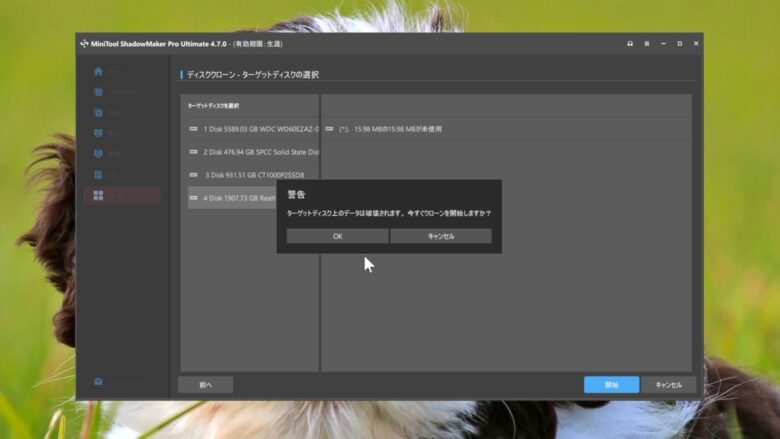Click the disk icon beside 2 Disk 476.94 GB
780x439 pixels.
point(194,152)
